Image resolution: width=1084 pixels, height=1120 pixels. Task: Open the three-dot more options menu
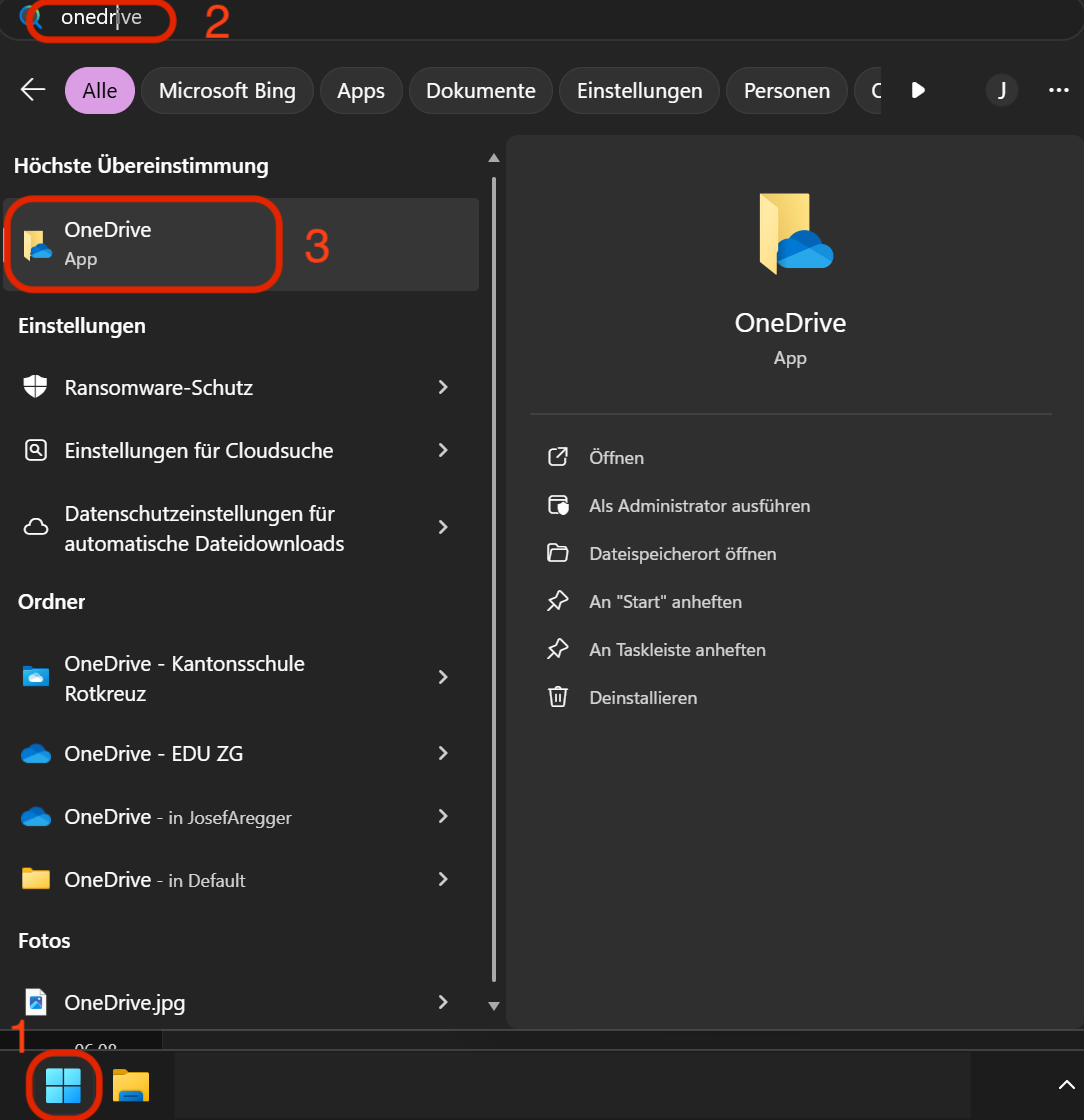(x=1058, y=90)
